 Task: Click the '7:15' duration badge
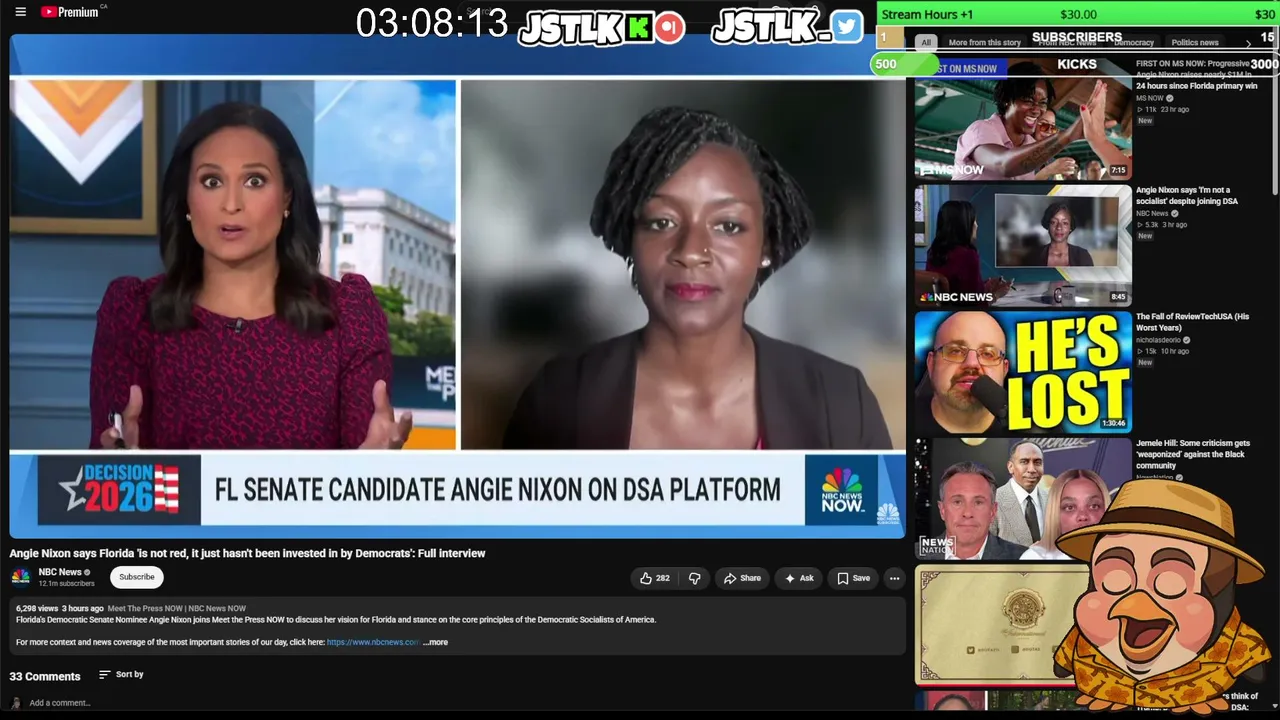click(1118, 170)
